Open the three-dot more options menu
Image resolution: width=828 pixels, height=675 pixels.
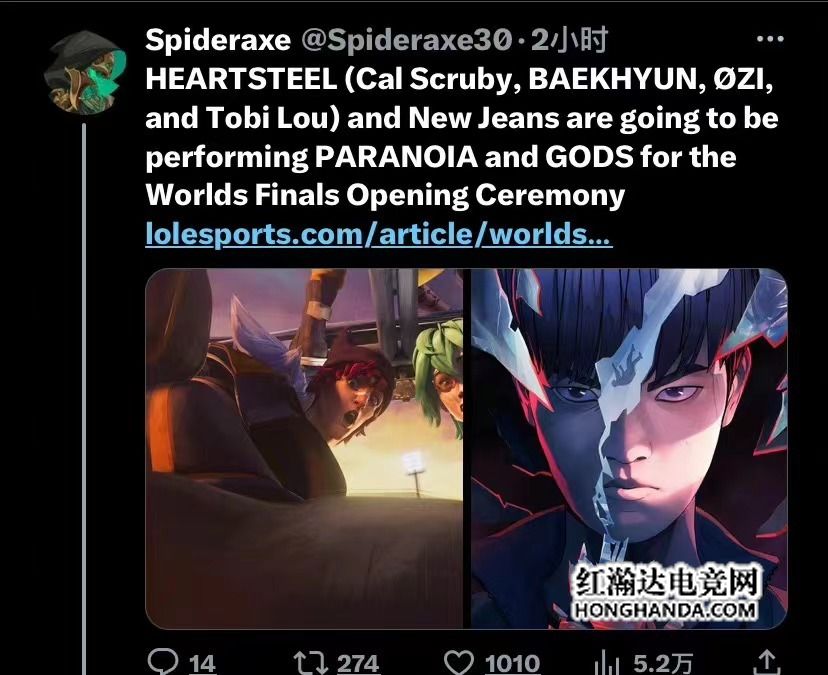point(769,39)
